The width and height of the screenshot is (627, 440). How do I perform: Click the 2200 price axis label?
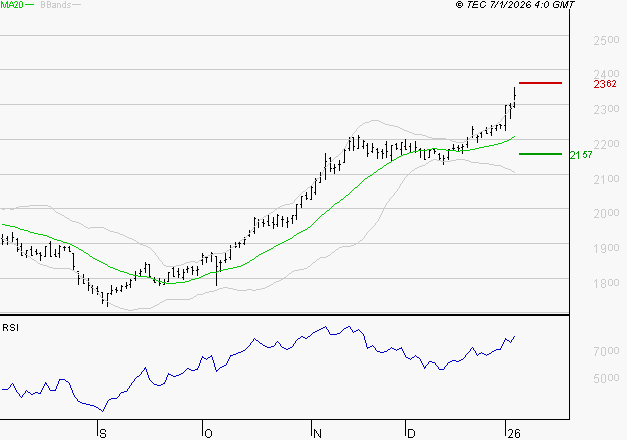click(x=606, y=144)
